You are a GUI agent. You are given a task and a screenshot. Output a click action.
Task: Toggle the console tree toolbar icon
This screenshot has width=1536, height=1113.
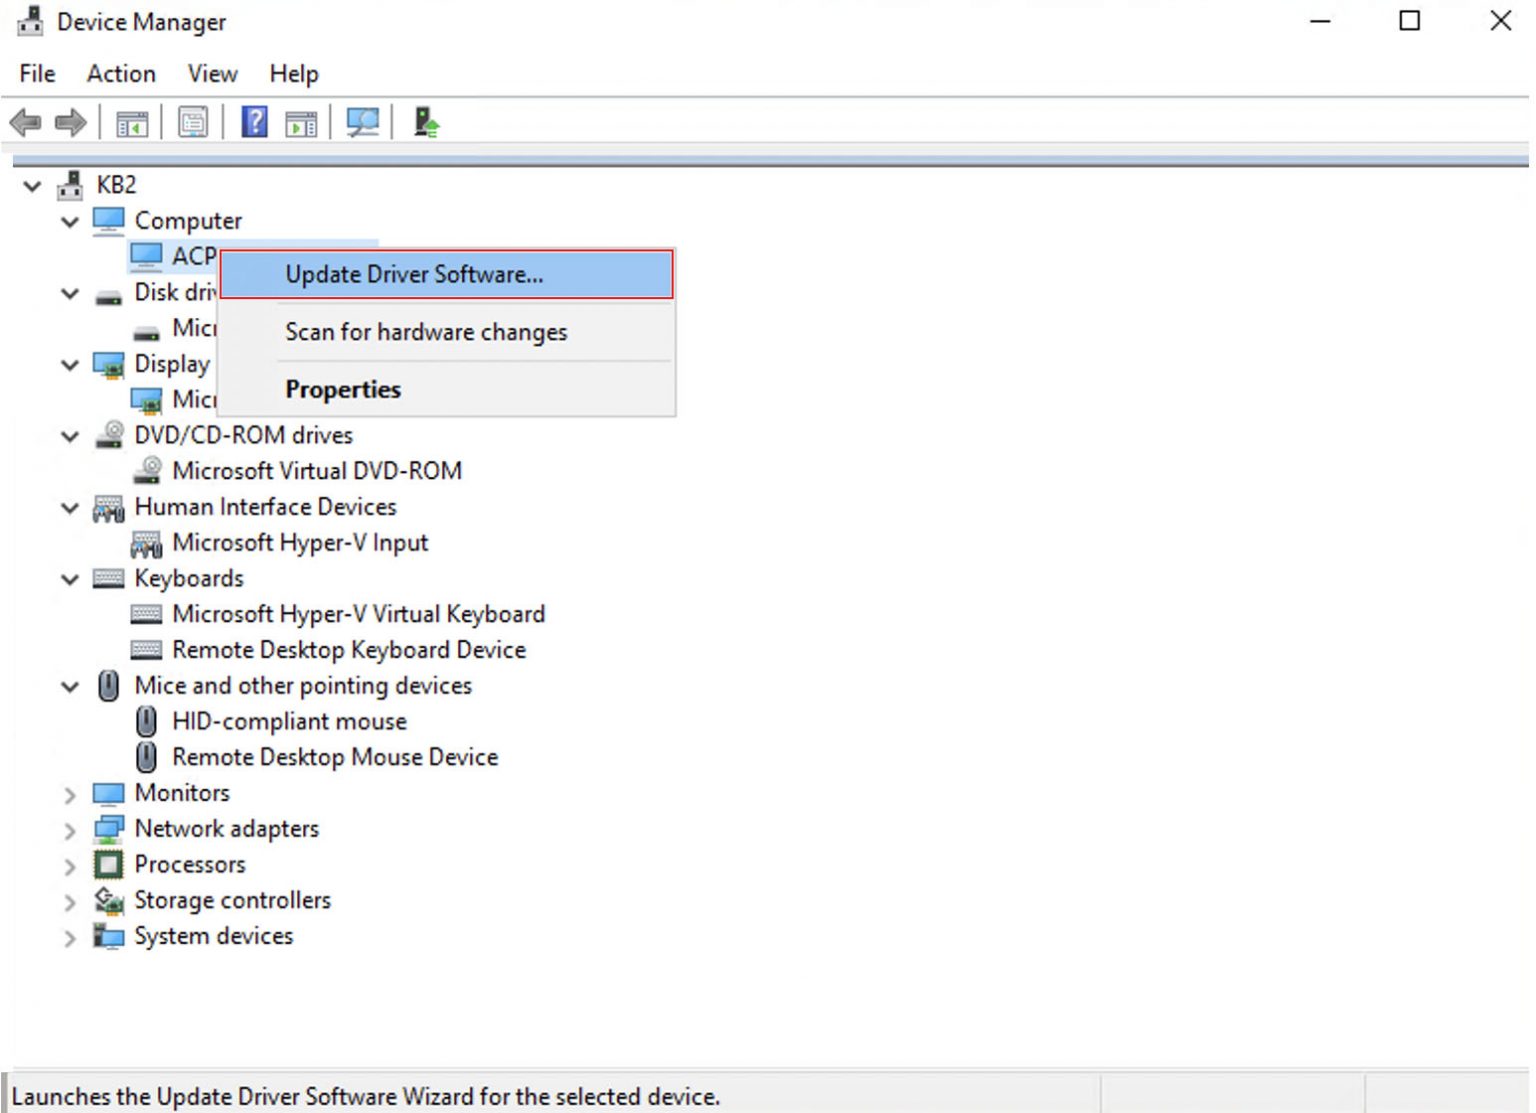pos(133,122)
